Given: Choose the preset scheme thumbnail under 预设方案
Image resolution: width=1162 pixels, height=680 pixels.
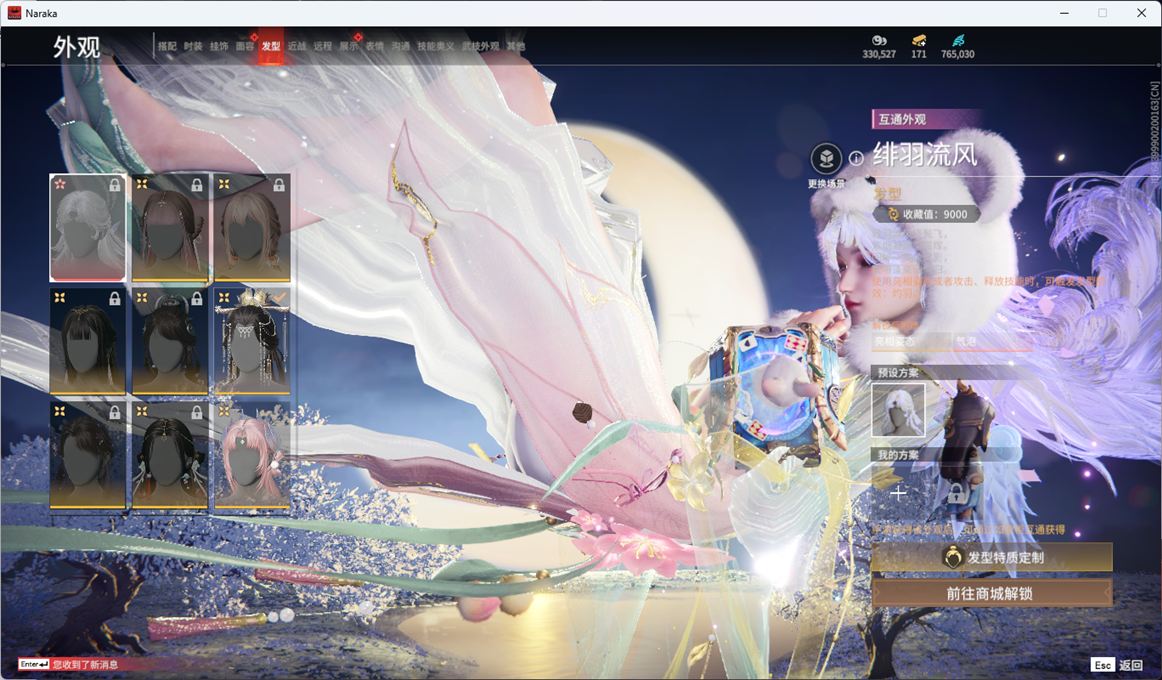Looking at the screenshot, I should (x=897, y=410).
